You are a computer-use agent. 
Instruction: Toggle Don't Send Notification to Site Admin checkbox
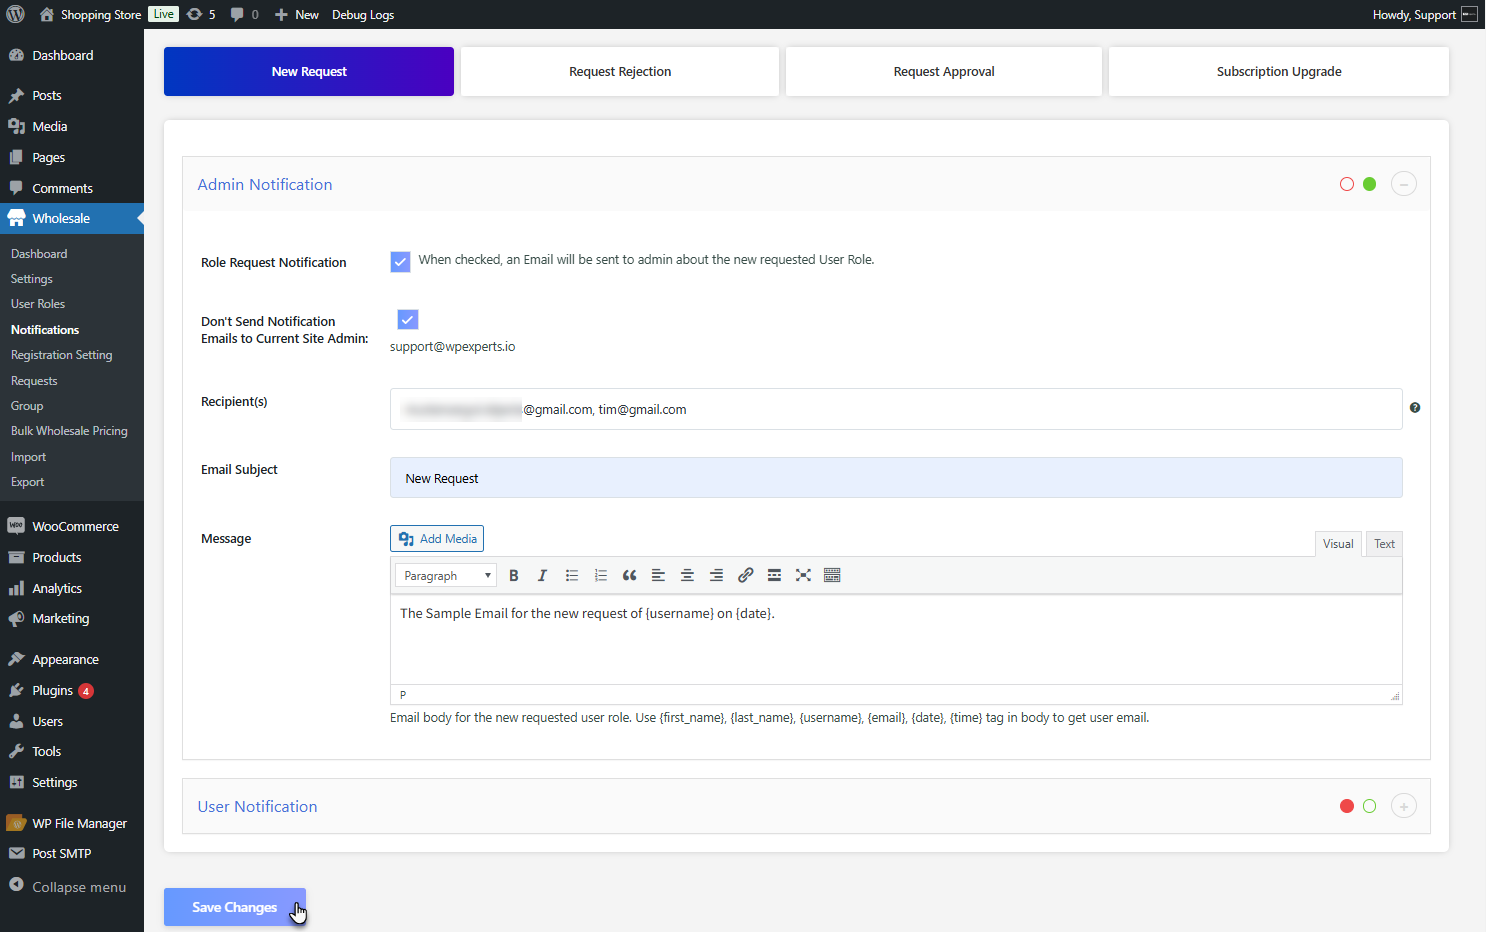[408, 319]
